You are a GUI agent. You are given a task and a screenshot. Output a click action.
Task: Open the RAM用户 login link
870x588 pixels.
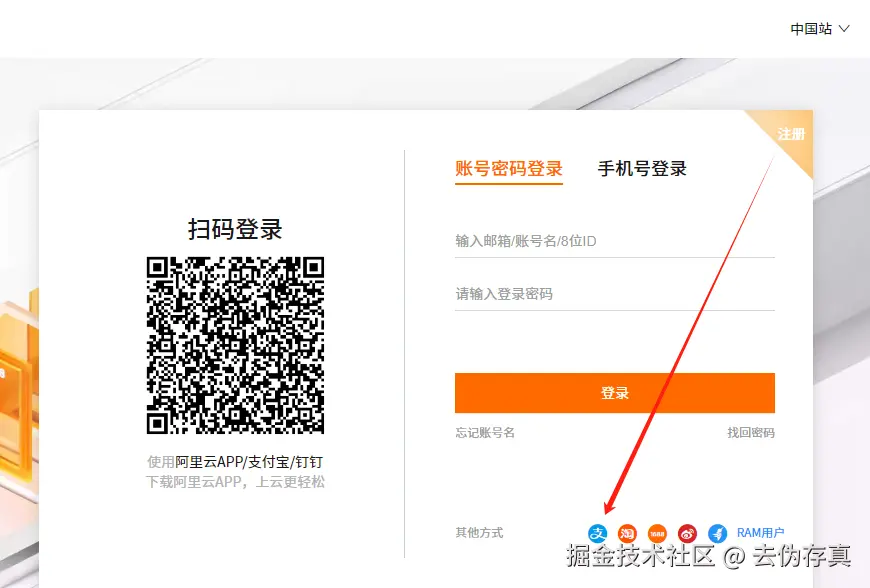tap(760, 533)
